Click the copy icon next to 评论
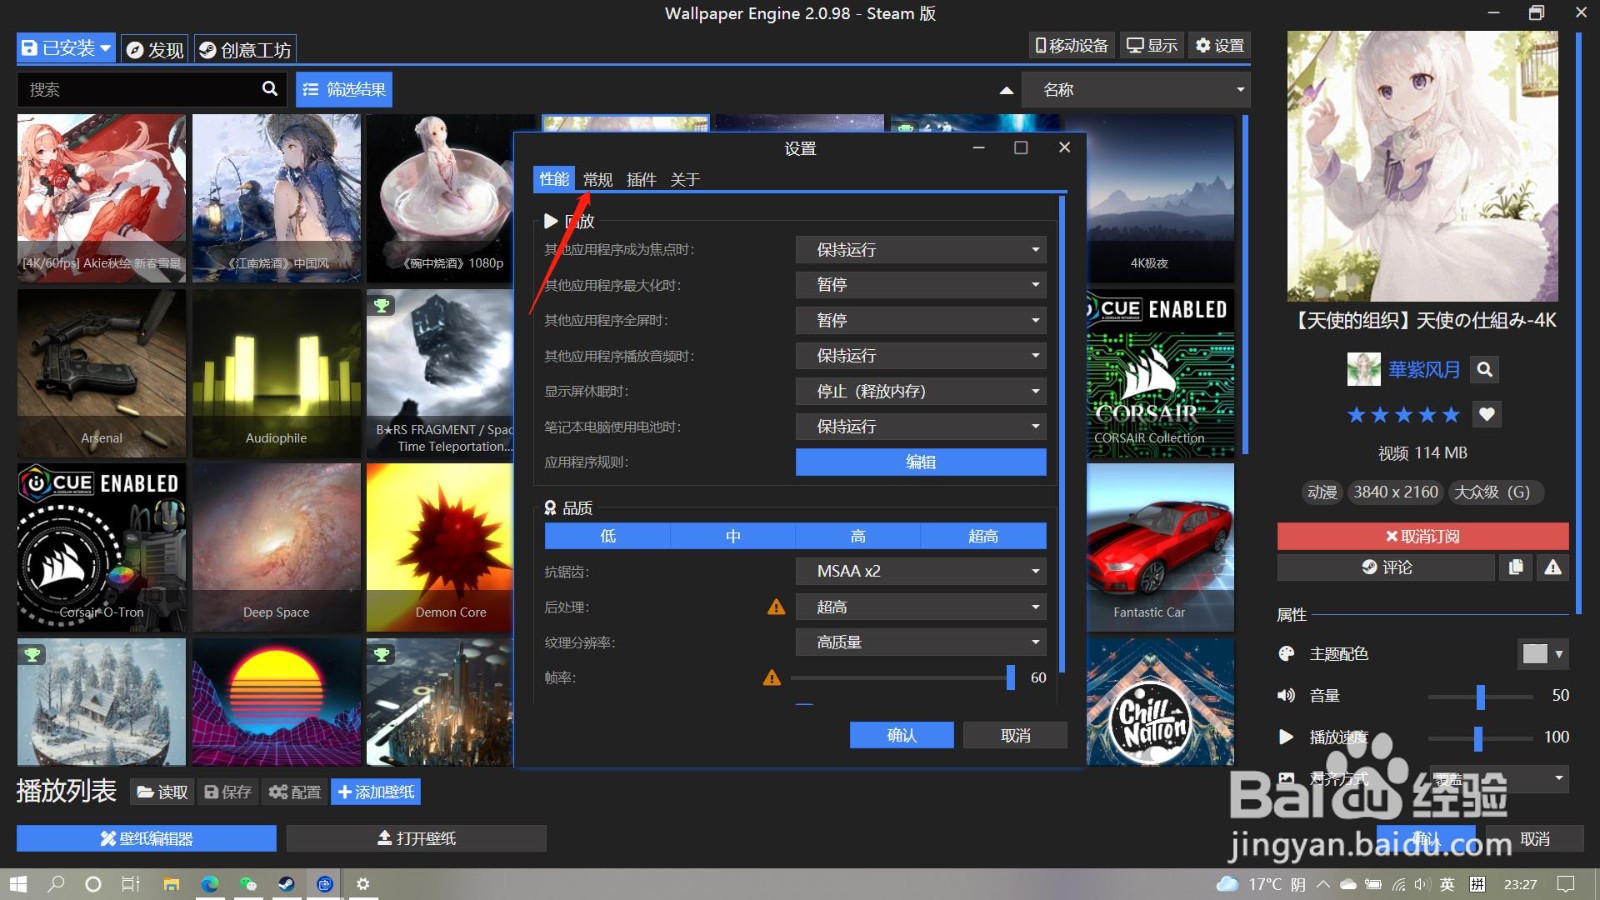Viewport: 1600px width, 900px height. pyautogui.click(x=1516, y=567)
